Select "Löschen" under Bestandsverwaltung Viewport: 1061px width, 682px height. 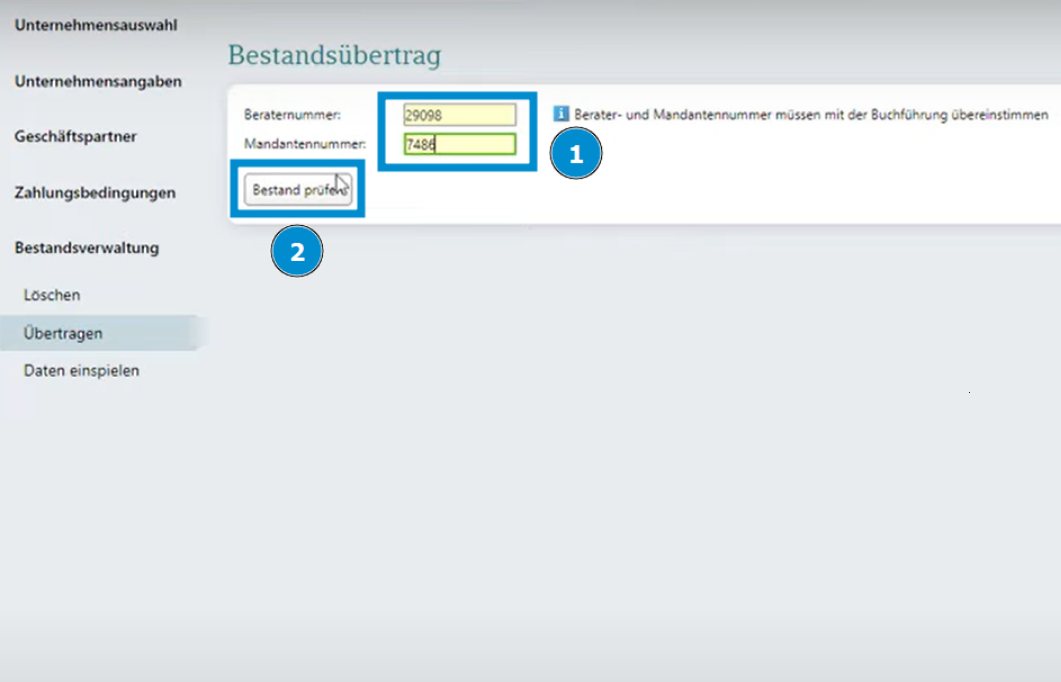[x=53, y=294]
